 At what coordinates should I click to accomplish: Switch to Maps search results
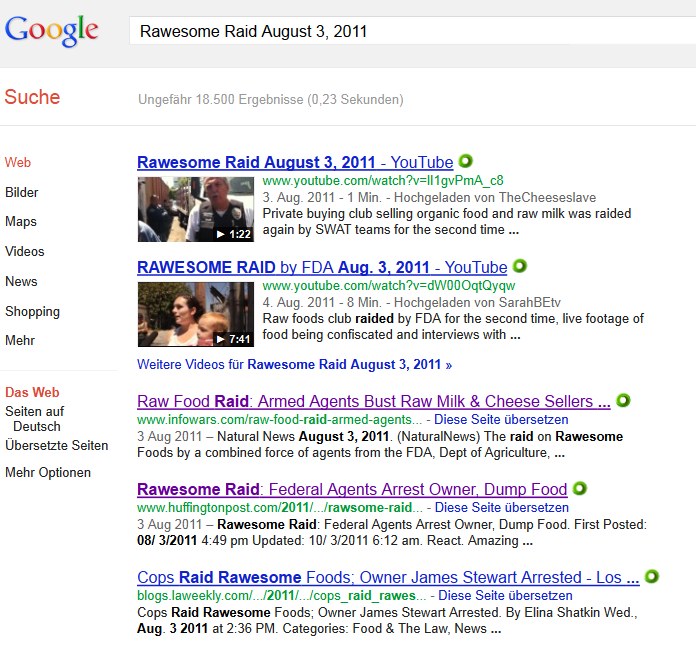click(21, 222)
